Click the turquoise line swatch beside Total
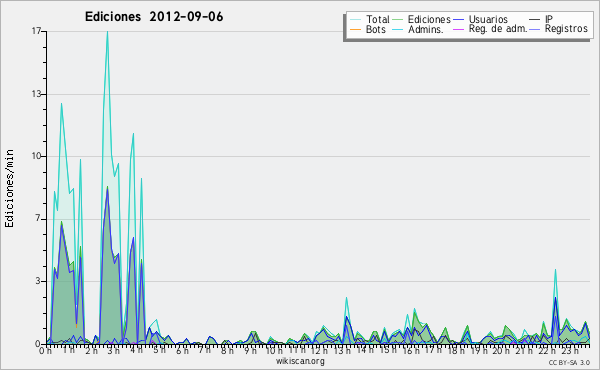Viewport: 600px width, 370px height. point(355,20)
